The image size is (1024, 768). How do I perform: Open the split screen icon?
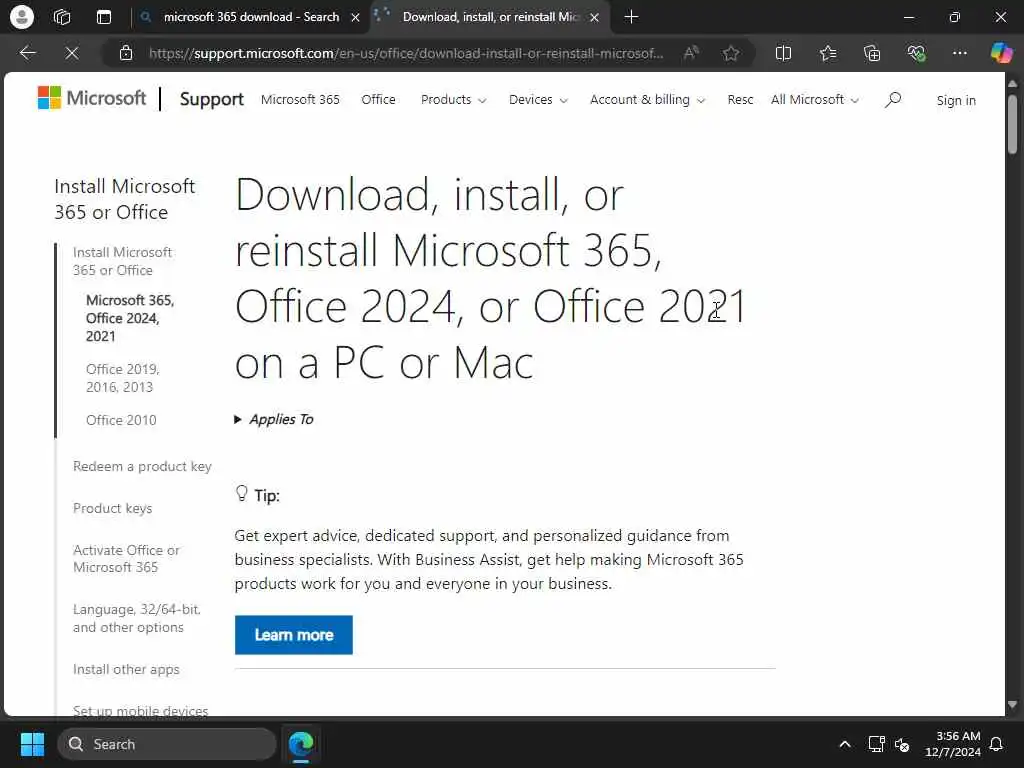[x=783, y=53]
